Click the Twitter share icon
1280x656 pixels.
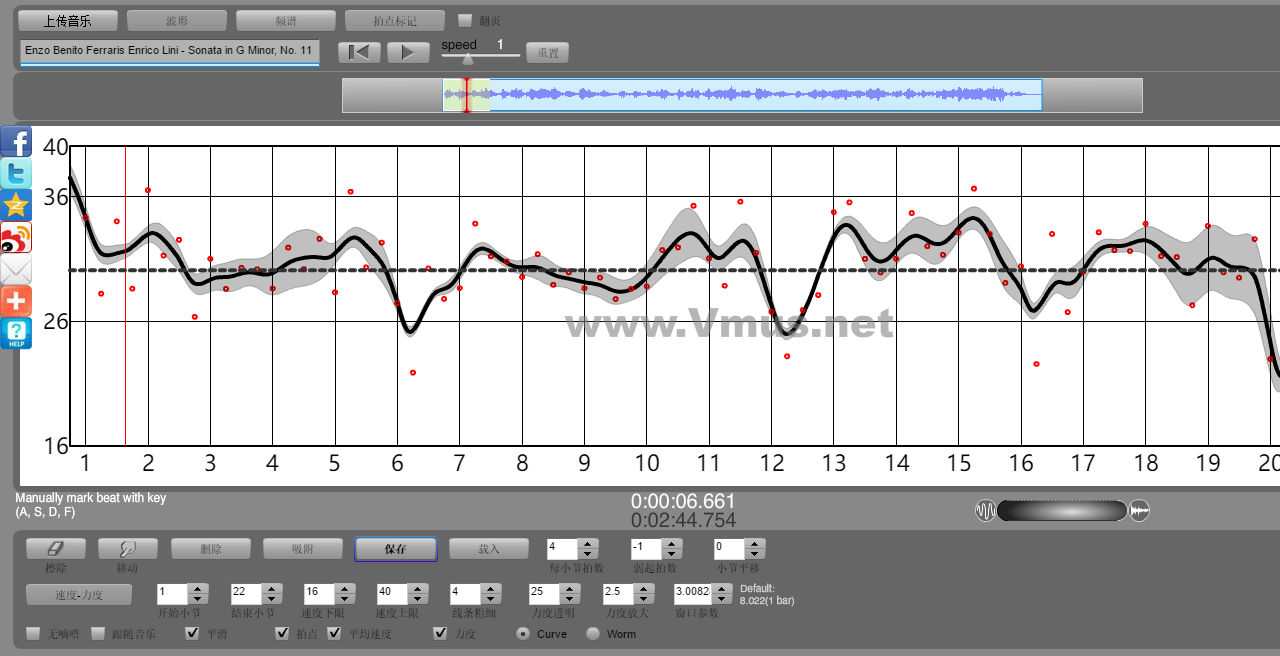point(16,173)
